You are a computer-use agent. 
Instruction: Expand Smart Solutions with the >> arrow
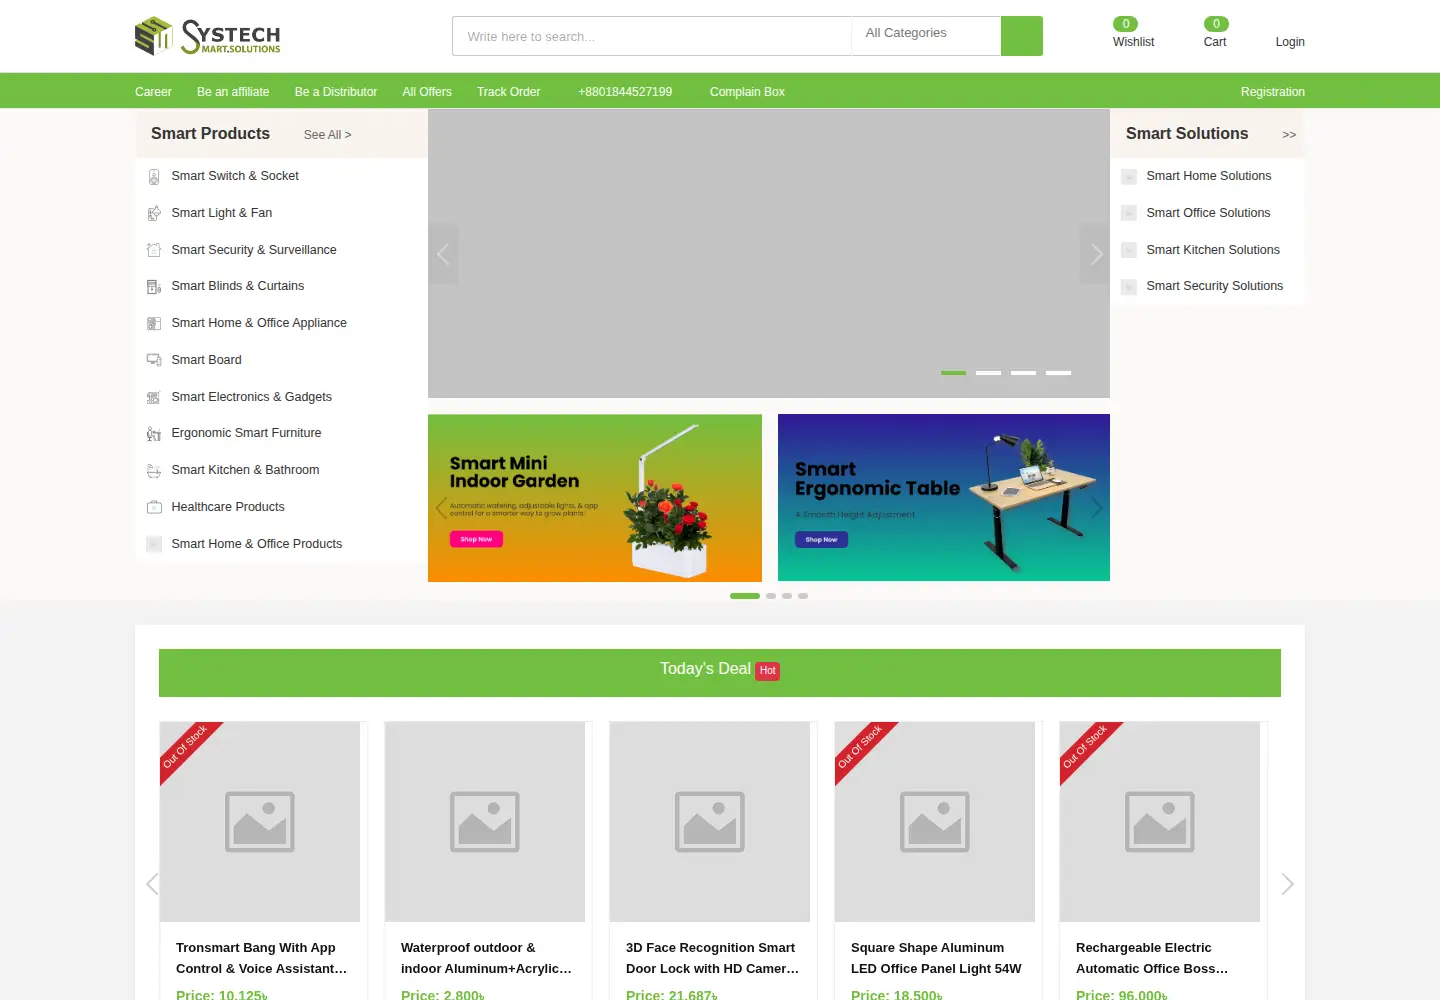(x=1289, y=135)
